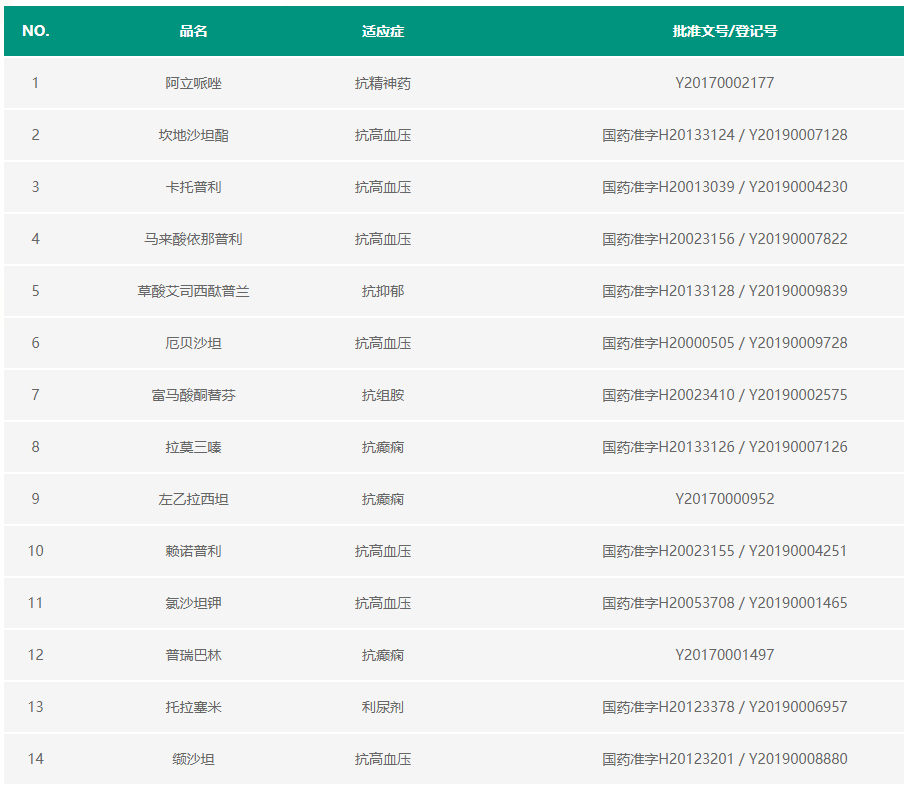Select the 氯沙坦钾 product name
This screenshot has width=908, height=789.
193,603
